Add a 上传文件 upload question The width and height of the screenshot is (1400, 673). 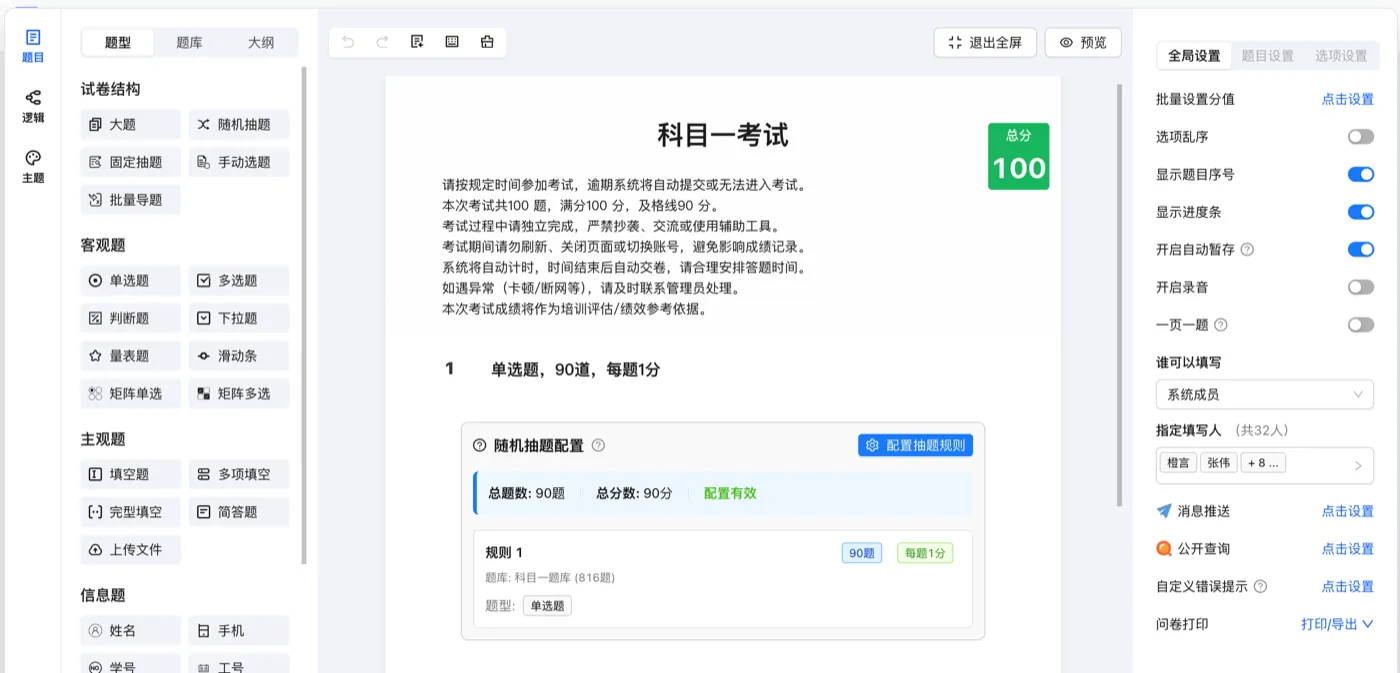[130, 550]
